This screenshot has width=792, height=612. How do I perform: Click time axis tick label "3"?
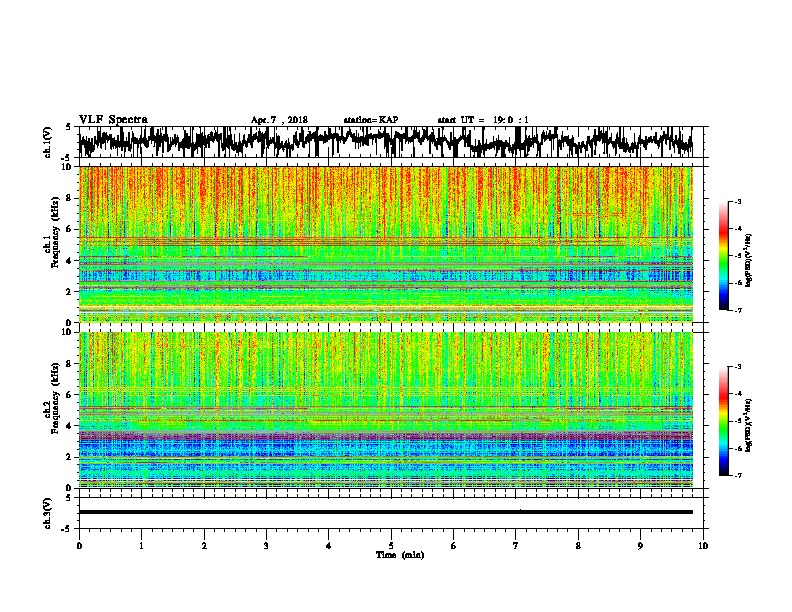[x=266, y=546]
